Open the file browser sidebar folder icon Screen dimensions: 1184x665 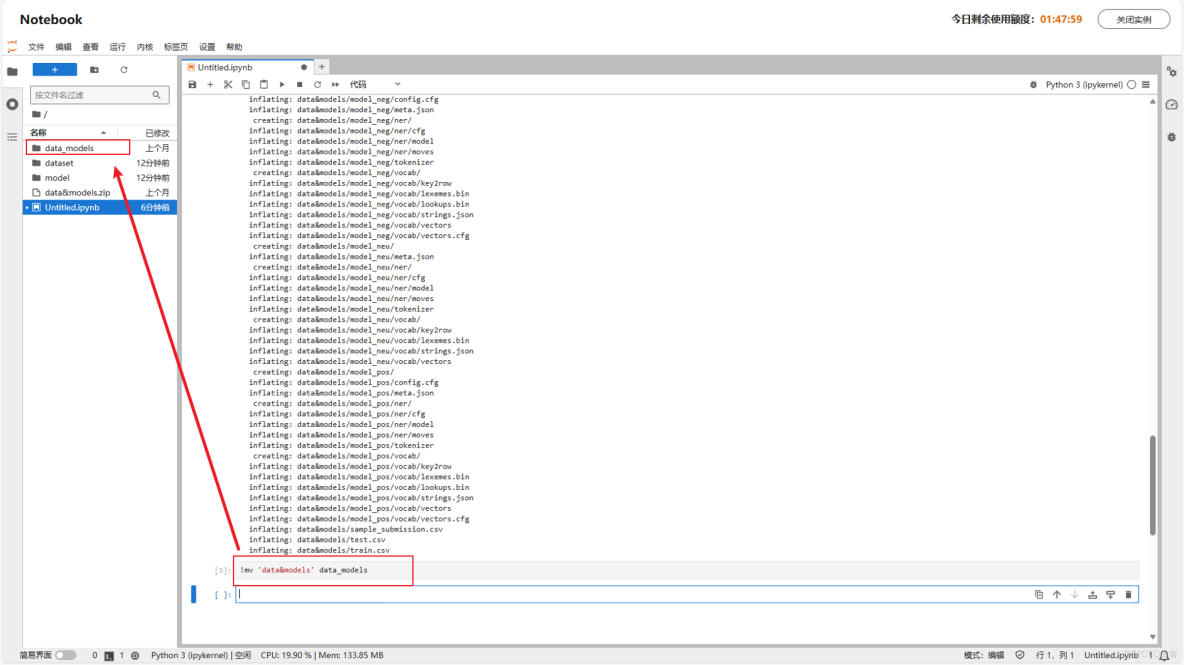pos(12,71)
